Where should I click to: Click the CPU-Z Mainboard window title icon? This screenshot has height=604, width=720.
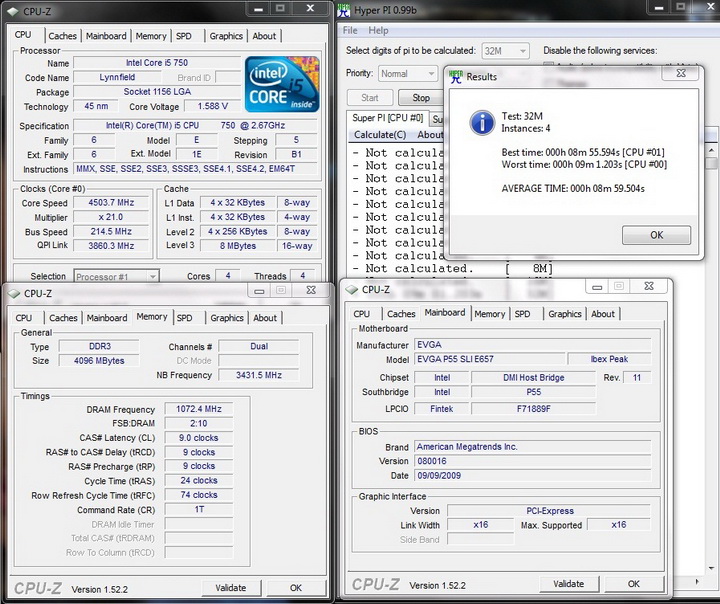tap(352, 289)
